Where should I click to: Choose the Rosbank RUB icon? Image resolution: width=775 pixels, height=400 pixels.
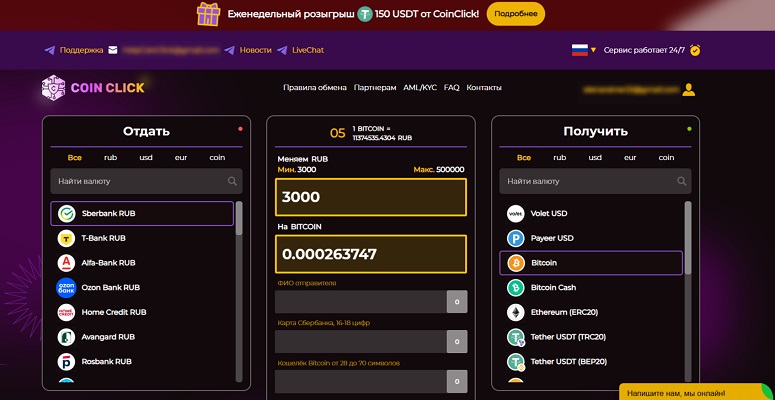click(x=66, y=362)
